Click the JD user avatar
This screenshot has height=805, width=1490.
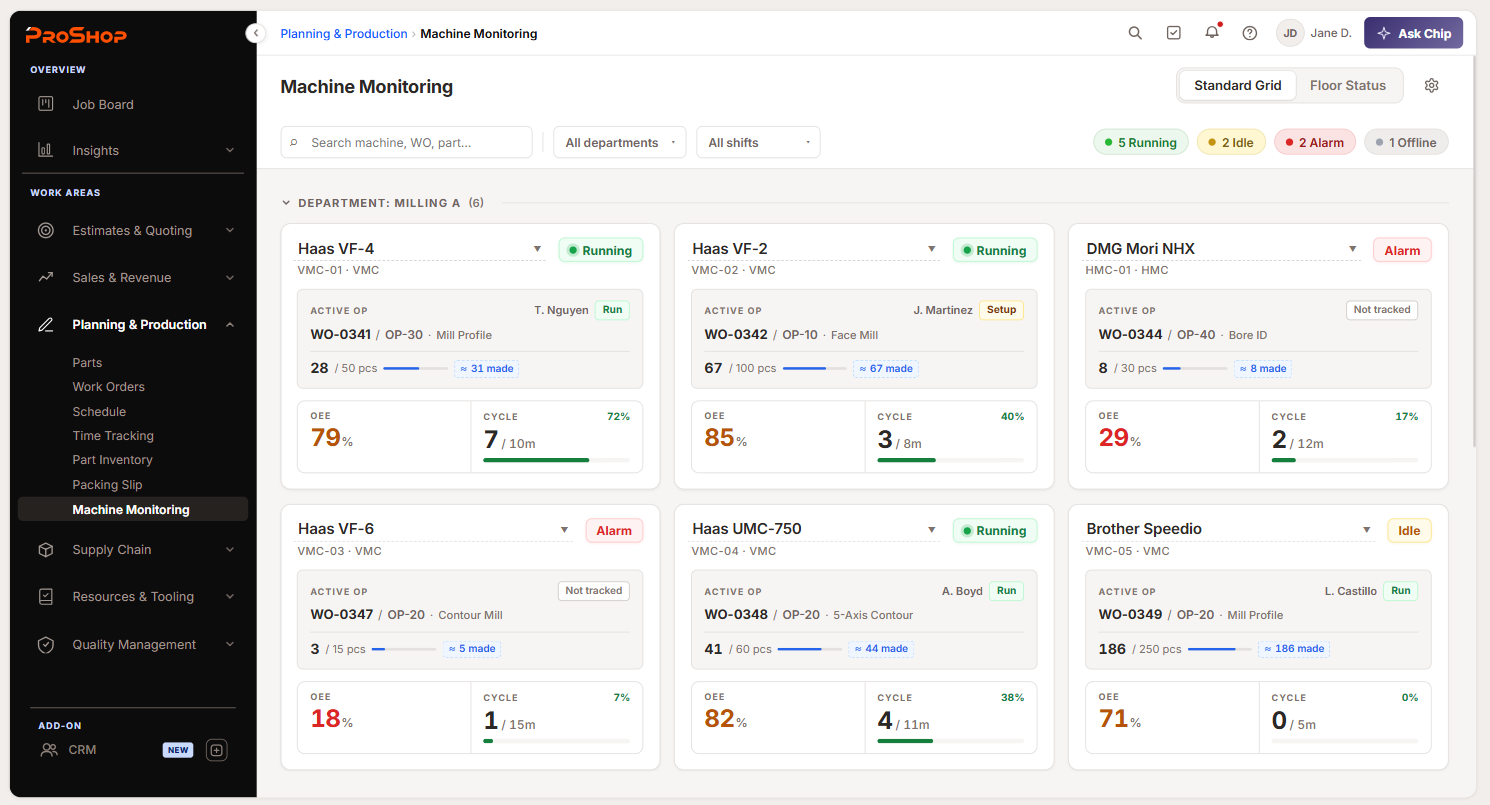click(x=1290, y=33)
